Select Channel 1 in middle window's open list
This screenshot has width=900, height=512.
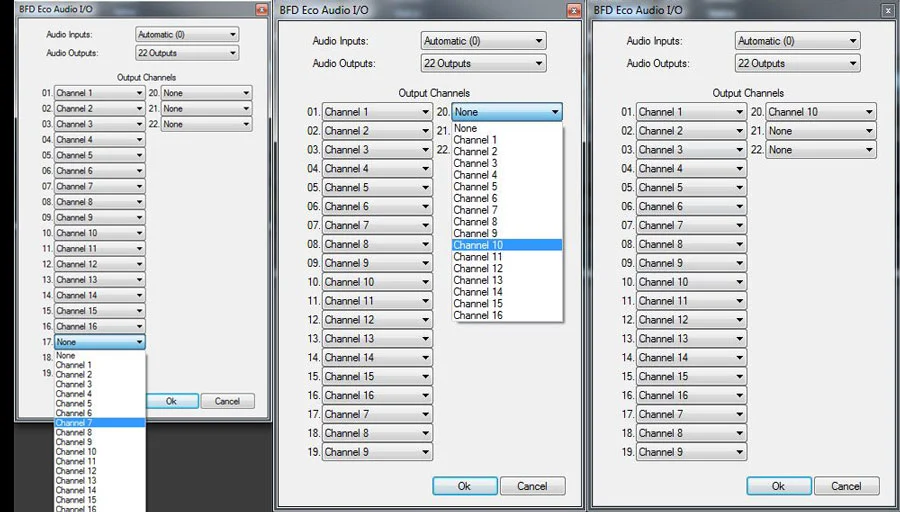point(507,139)
